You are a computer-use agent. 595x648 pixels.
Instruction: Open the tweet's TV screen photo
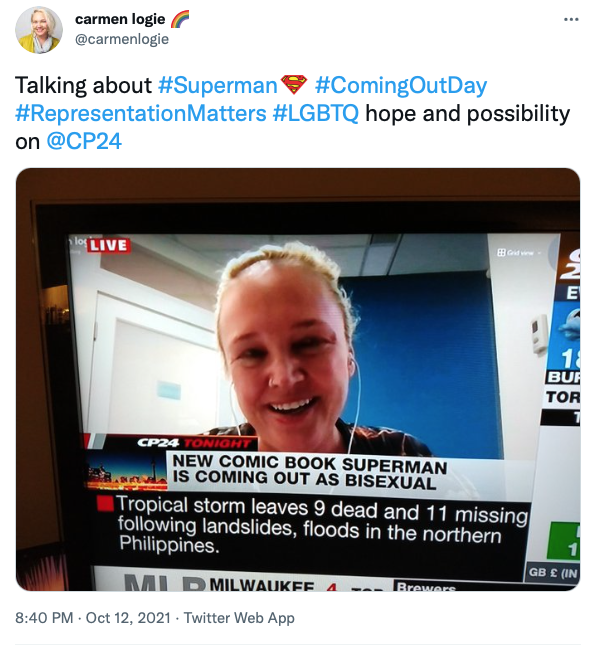coord(298,379)
